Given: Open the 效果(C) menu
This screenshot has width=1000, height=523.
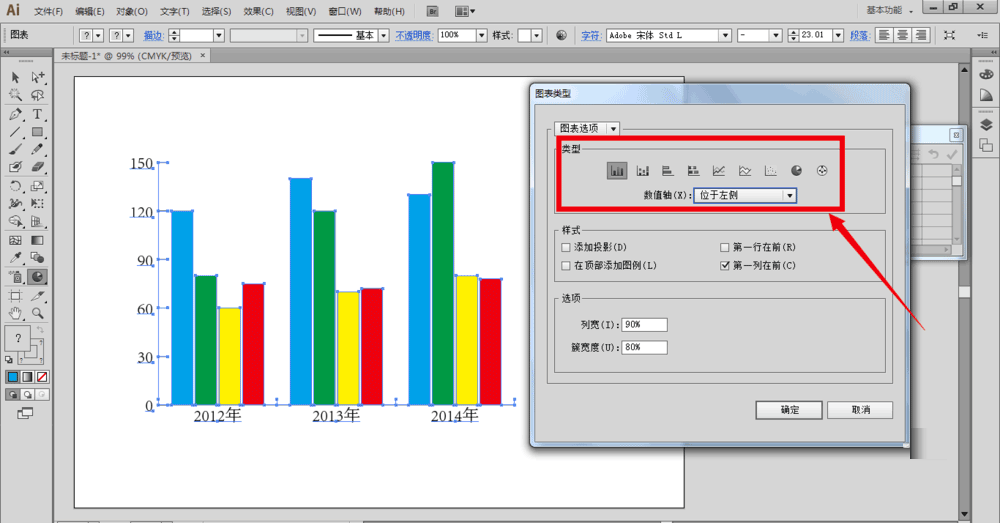Looking at the screenshot, I should coord(258,11).
